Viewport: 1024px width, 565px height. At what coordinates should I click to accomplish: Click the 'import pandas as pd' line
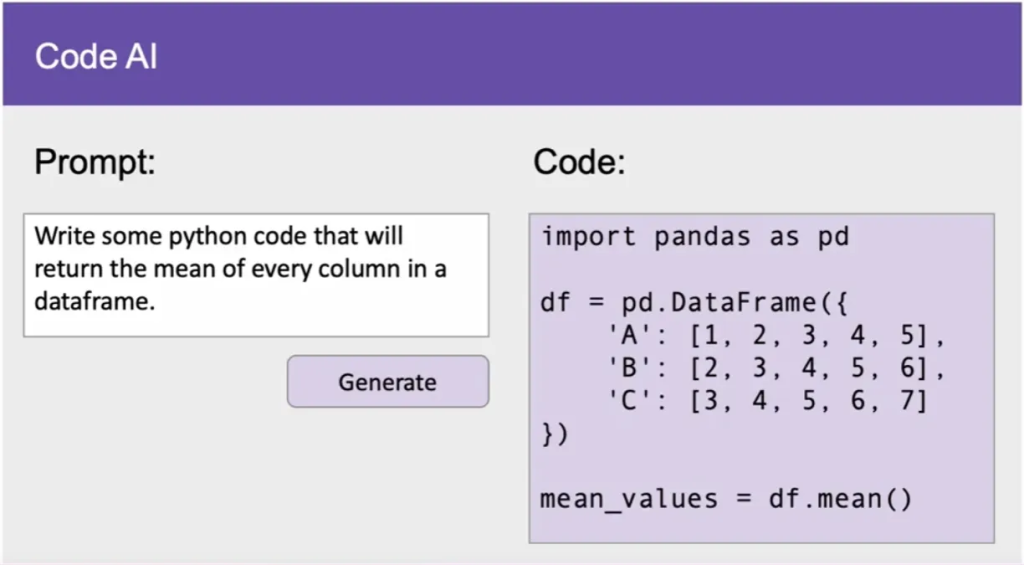click(x=694, y=237)
